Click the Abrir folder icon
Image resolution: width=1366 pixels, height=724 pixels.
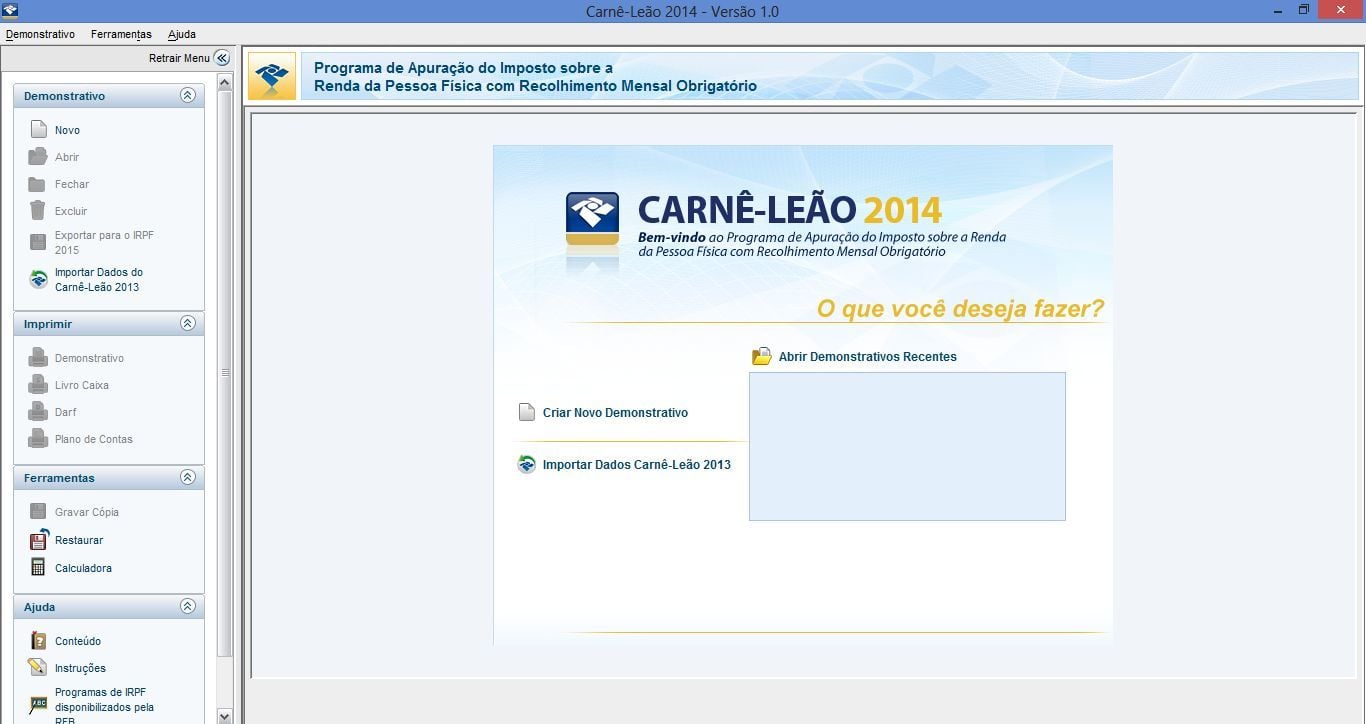click(38, 156)
